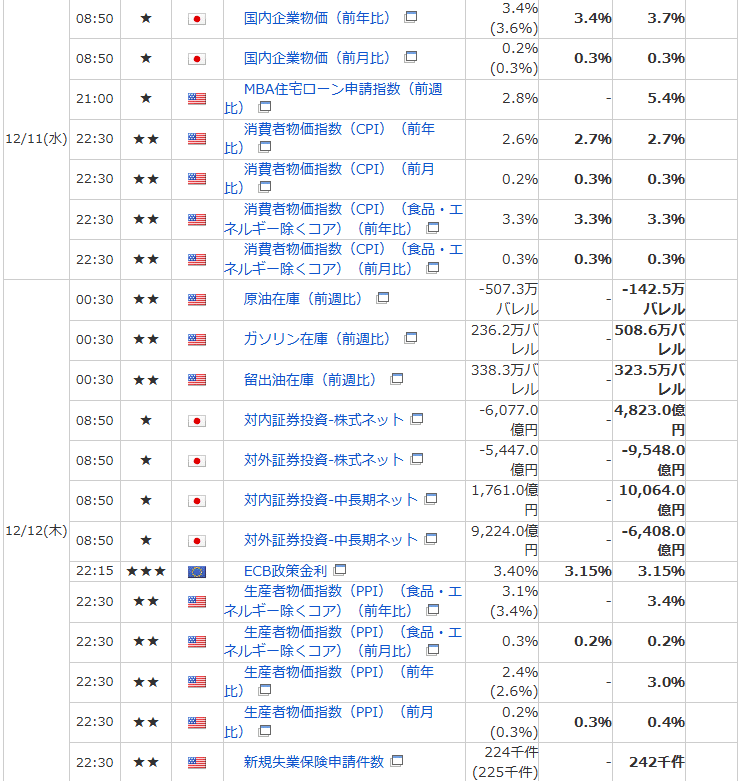The width and height of the screenshot is (742, 781).
Task: Click three-star importance in ECB政策金利 row
Action: pyautogui.click(x=146, y=571)
